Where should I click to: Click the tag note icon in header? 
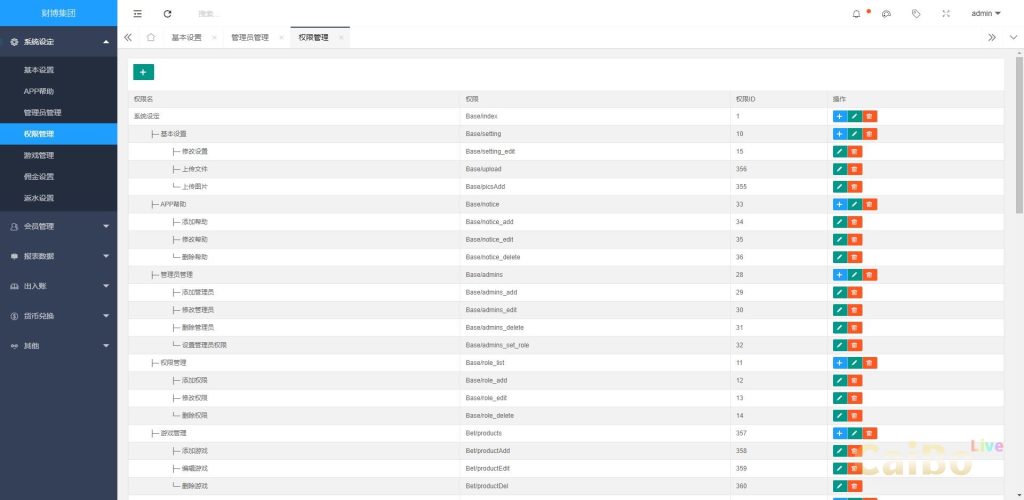pyautogui.click(x=916, y=14)
